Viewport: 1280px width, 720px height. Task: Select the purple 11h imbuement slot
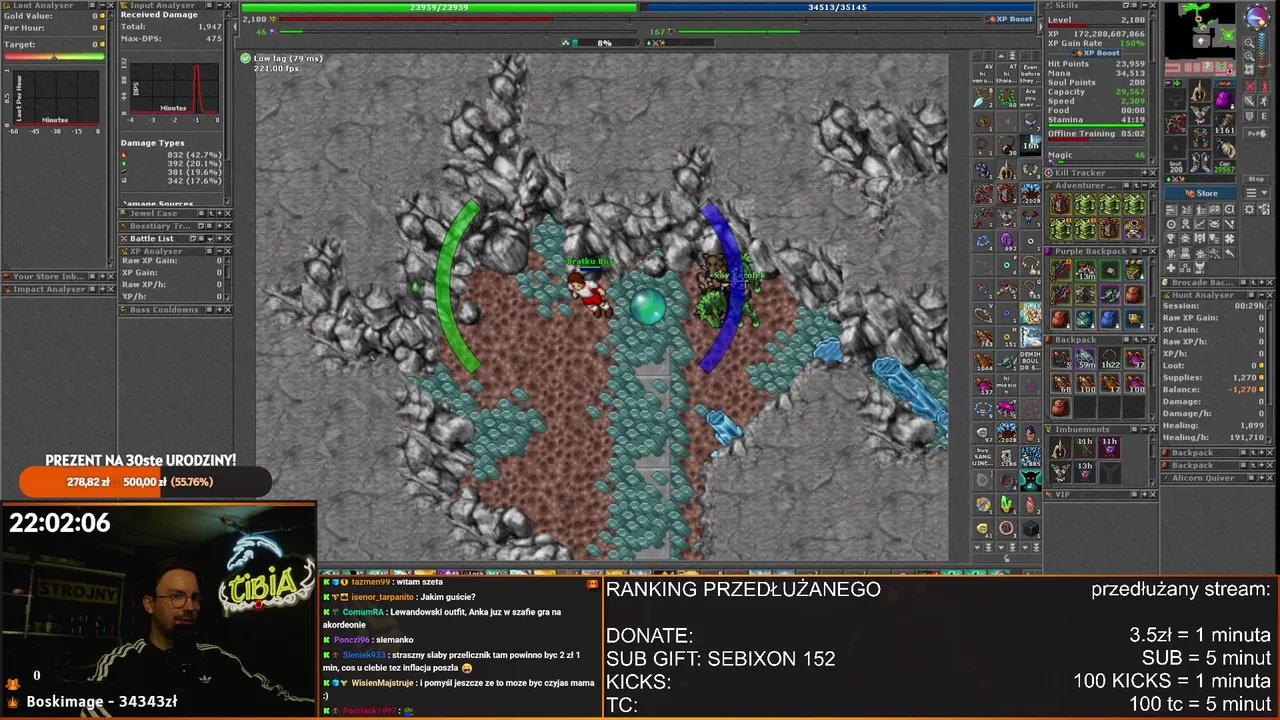(1109, 447)
